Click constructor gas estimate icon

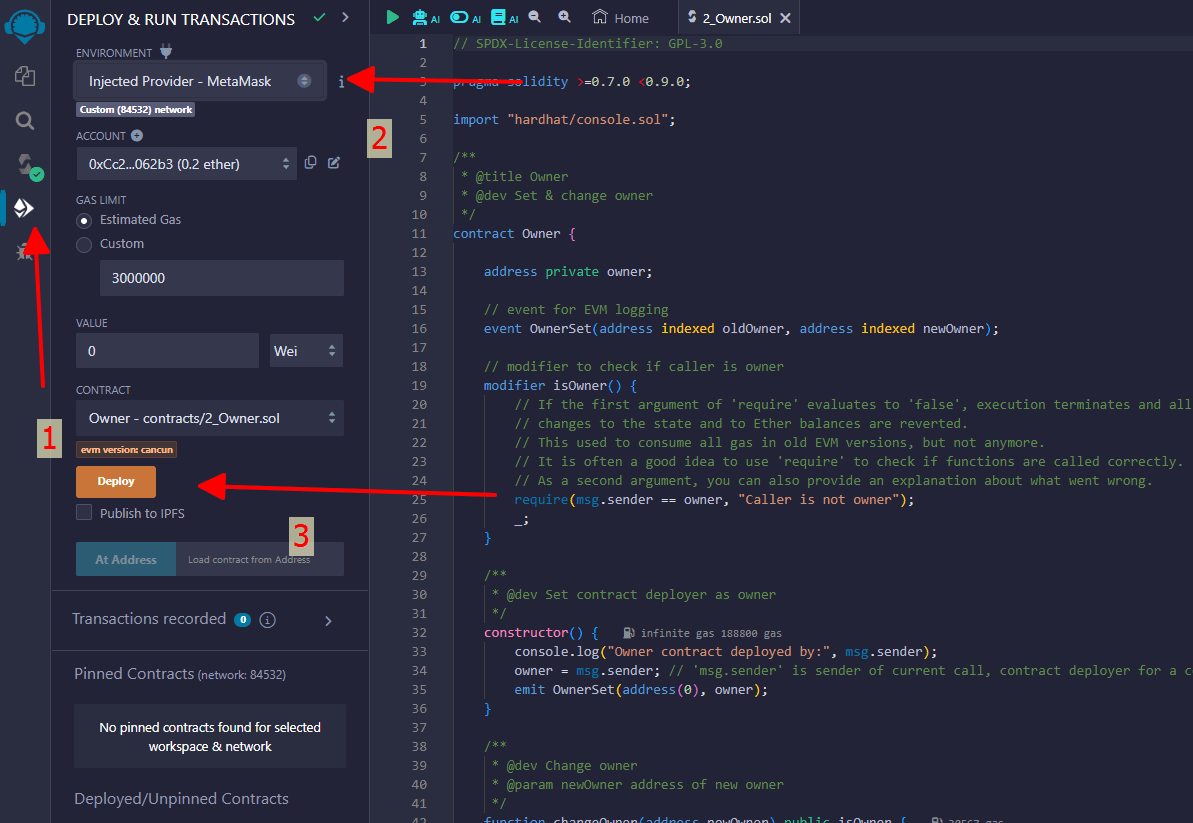point(628,633)
